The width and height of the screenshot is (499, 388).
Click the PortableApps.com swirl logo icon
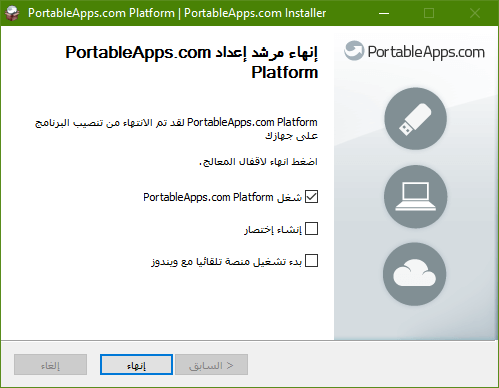click(x=354, y=51)
